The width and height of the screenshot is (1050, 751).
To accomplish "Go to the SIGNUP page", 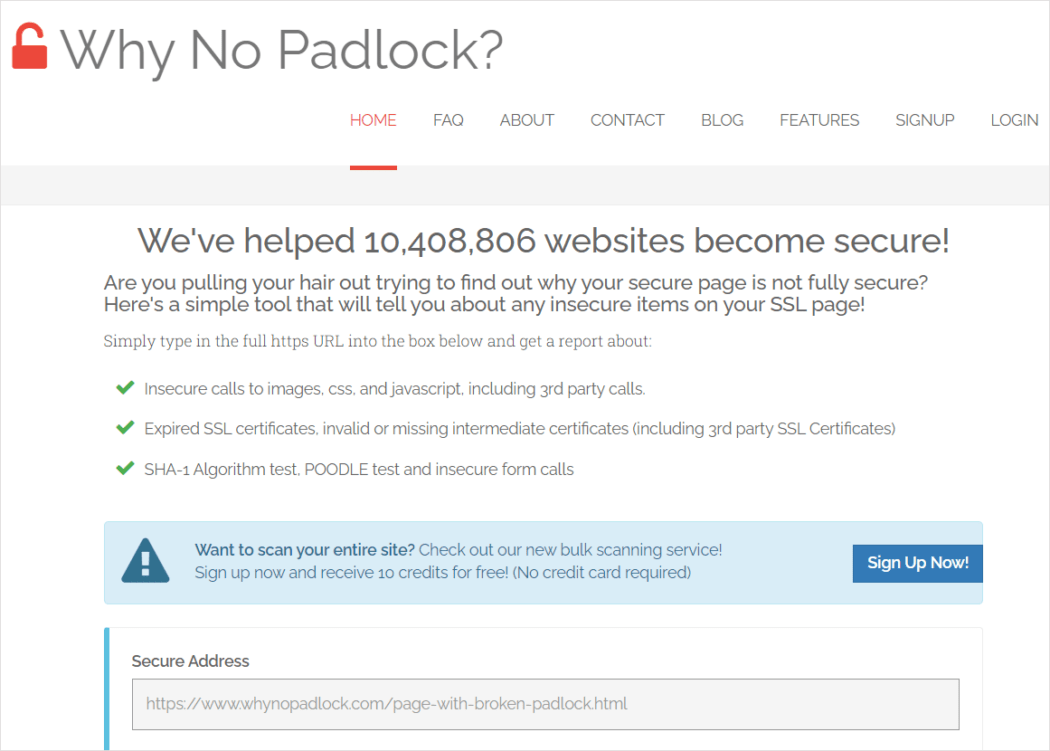I will [x=924, y=120].
